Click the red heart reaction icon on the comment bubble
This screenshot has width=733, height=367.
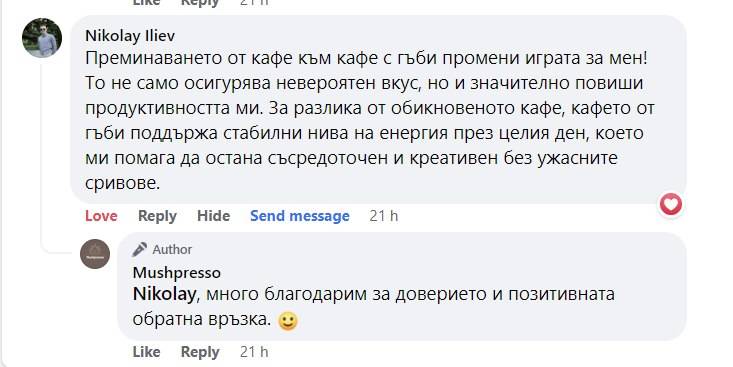pos(671,204)
